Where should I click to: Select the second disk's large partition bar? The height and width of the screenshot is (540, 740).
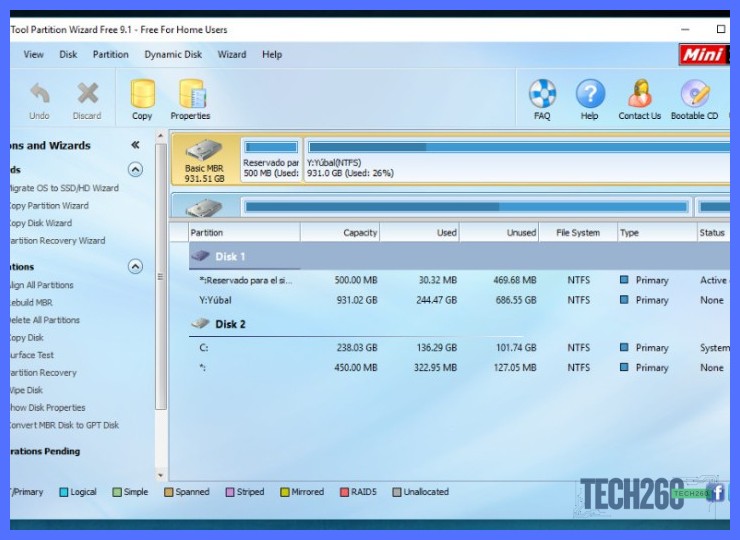pyautogui.click(x=467, y=207)
